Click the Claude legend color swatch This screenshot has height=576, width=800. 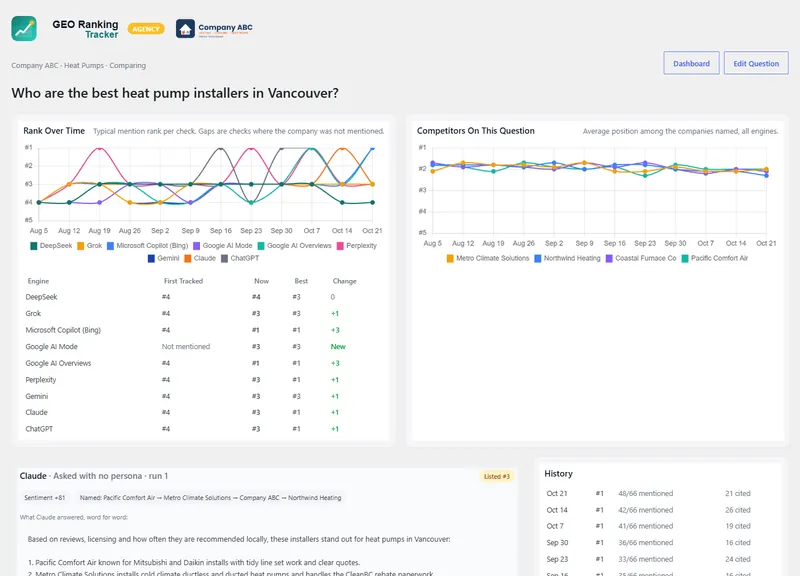[x=188, y=258]
